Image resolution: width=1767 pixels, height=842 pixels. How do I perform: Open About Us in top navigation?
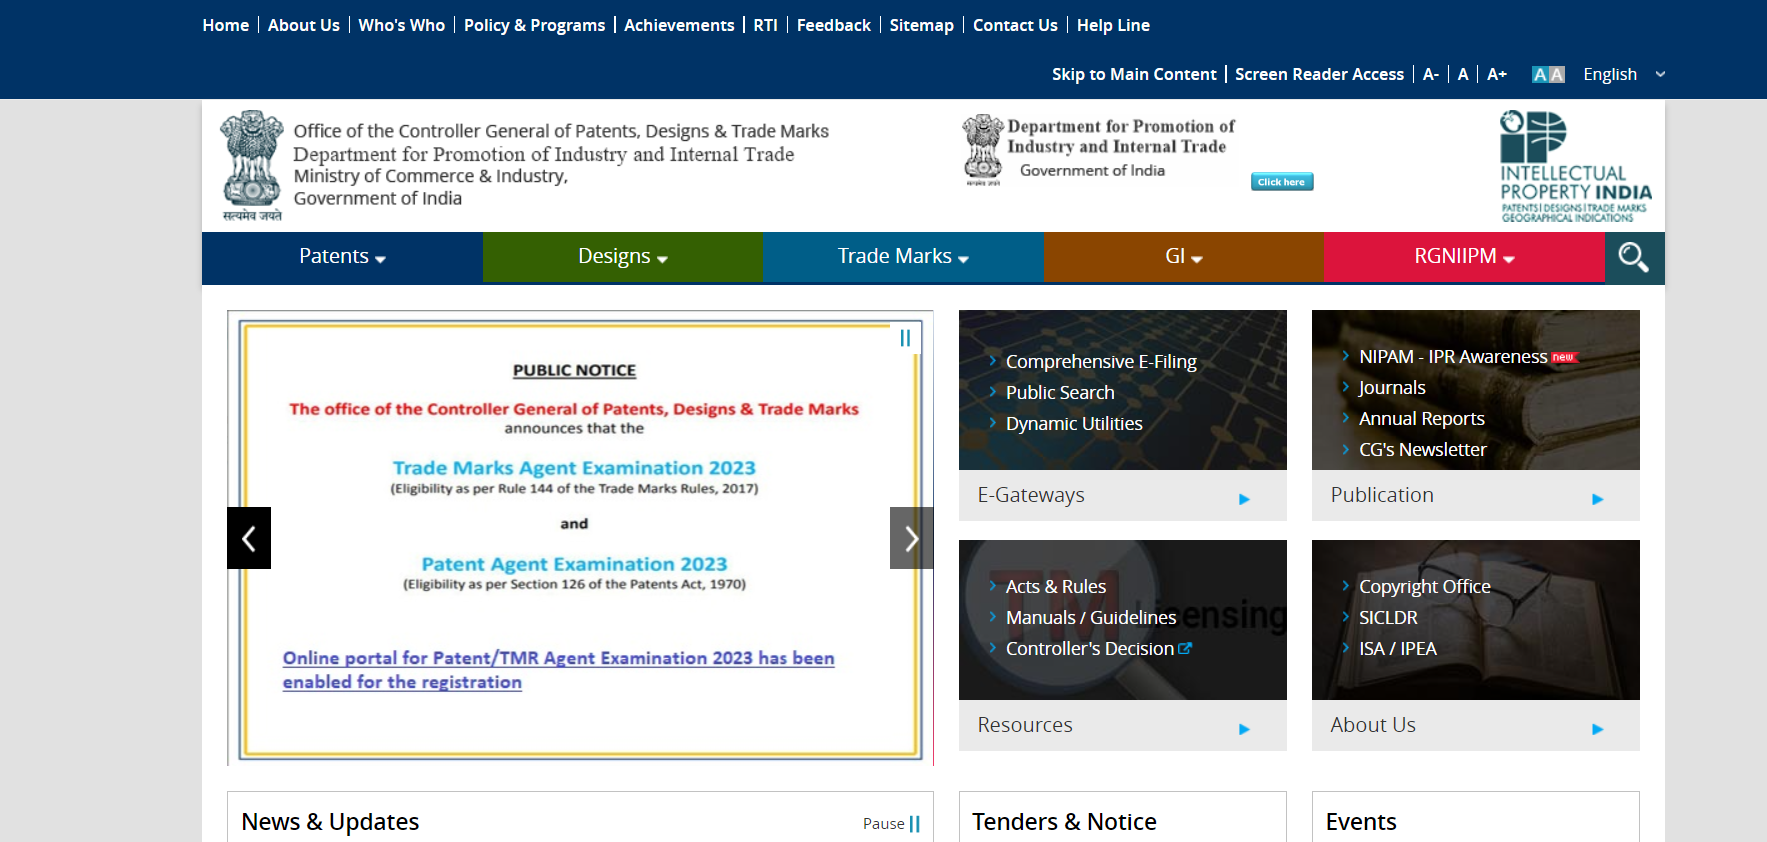[304, 25]
